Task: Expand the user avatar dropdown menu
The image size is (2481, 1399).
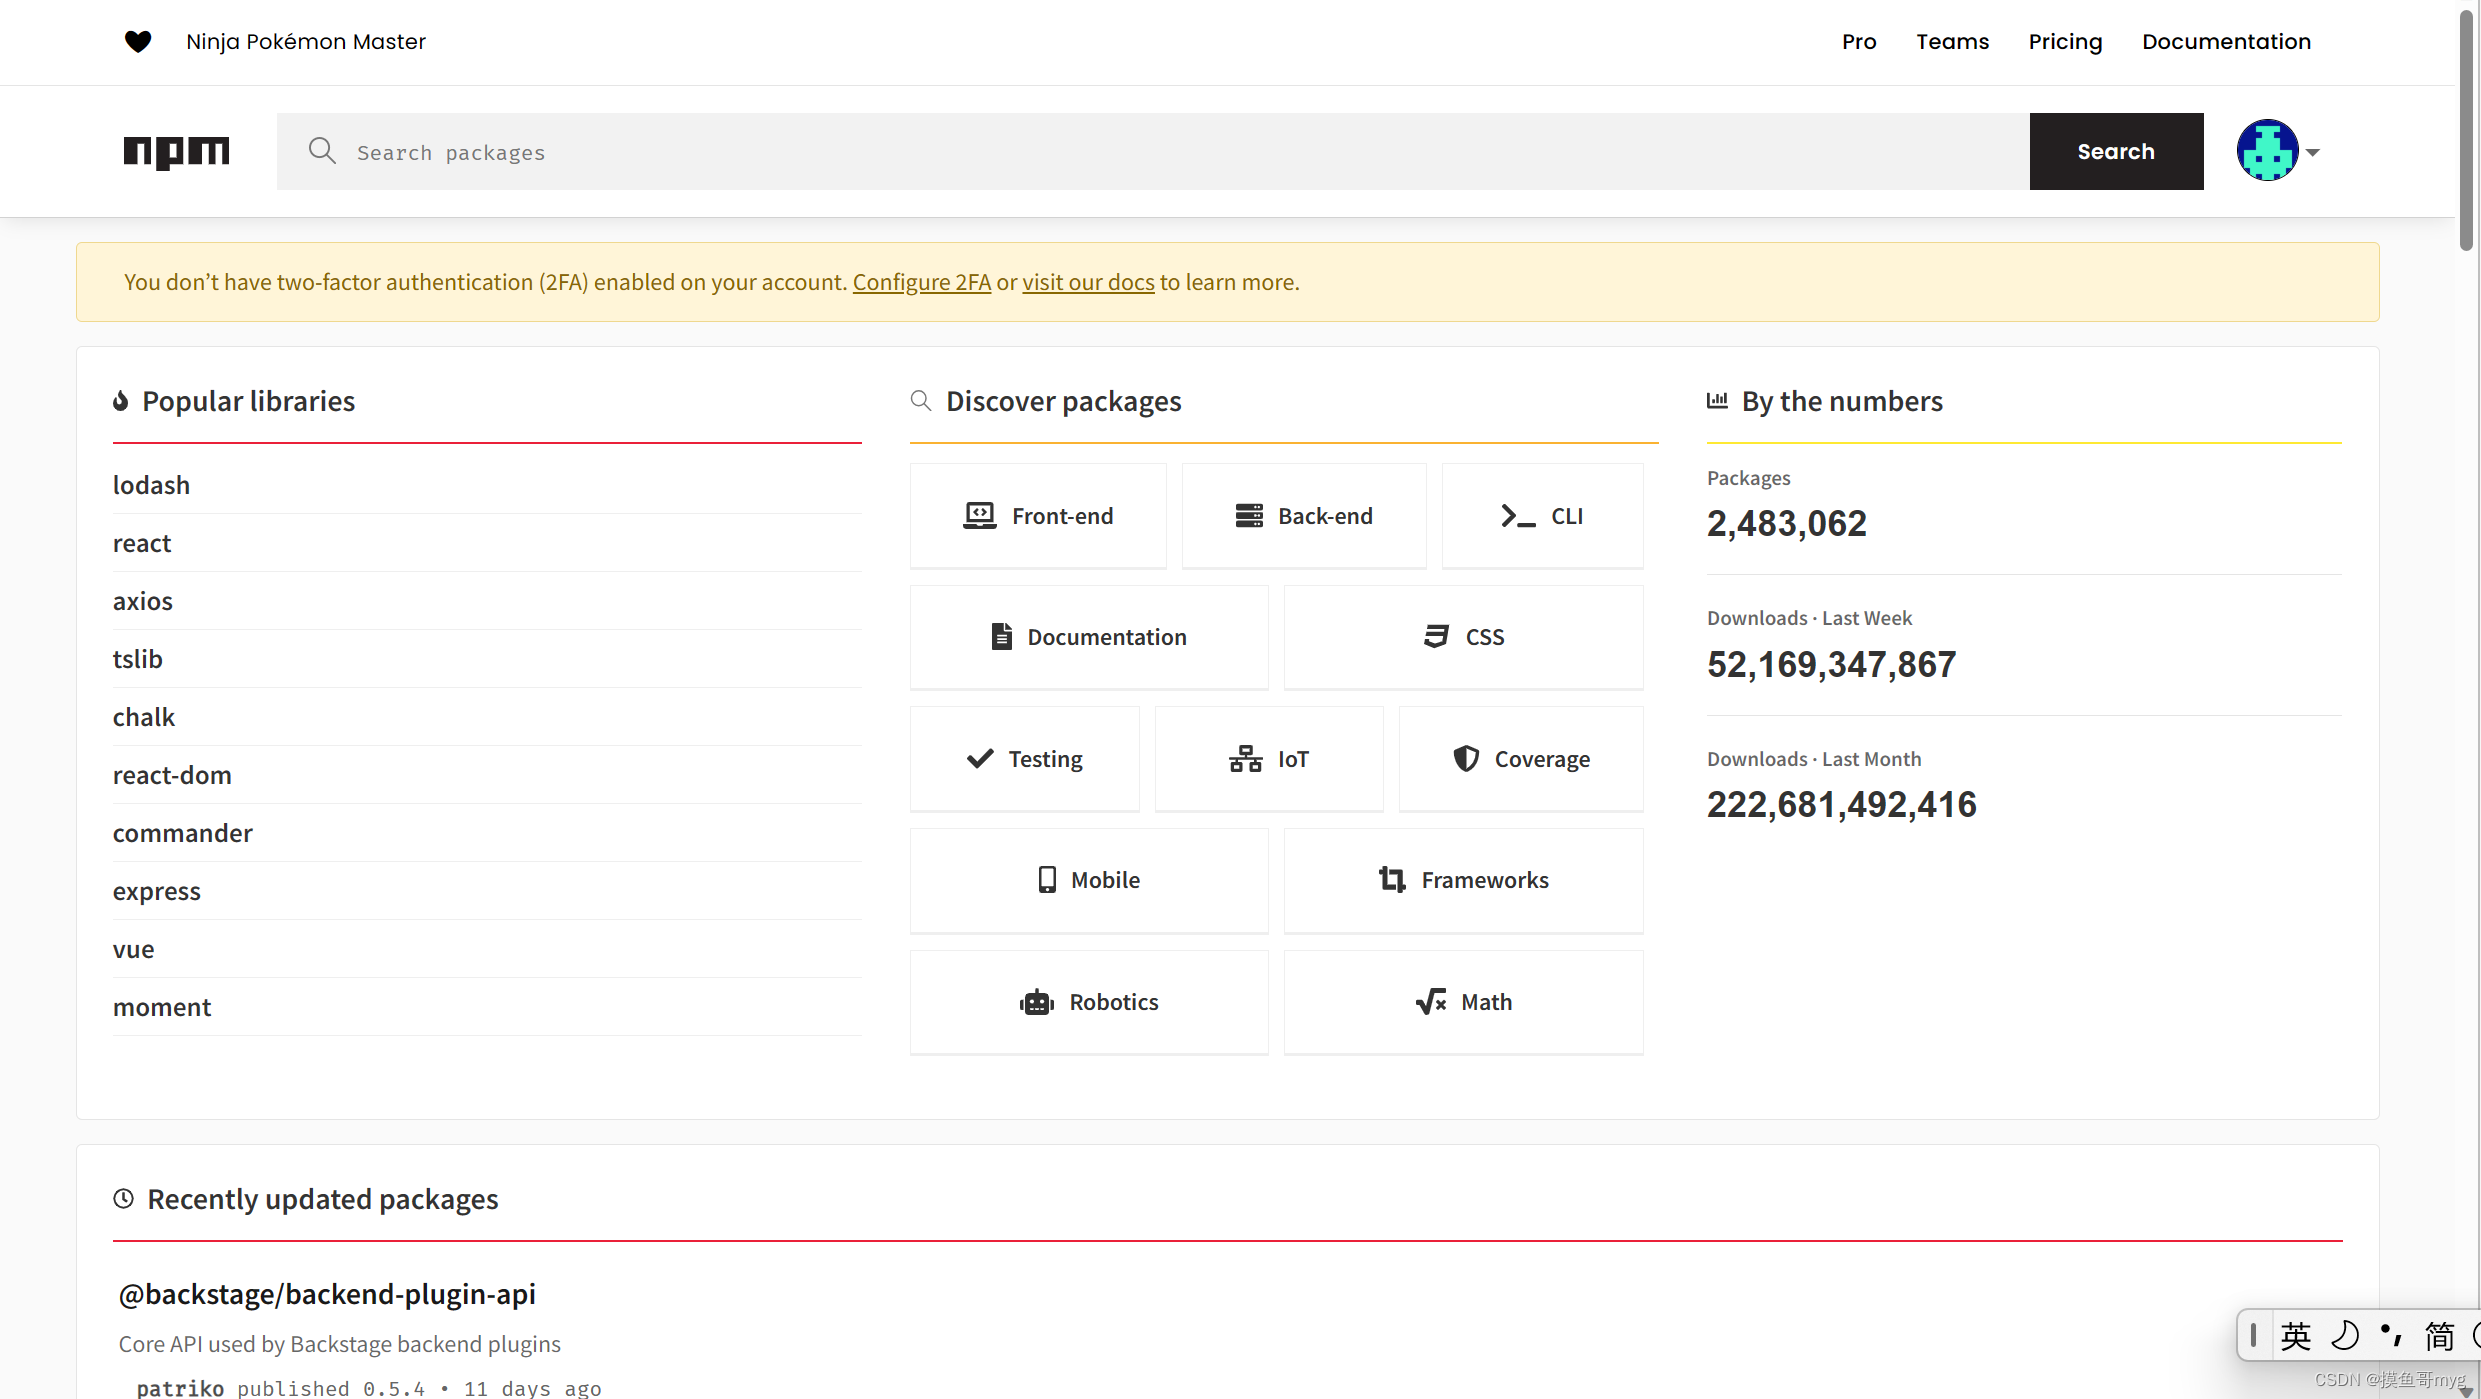Action: click(x=2267, y=151)
